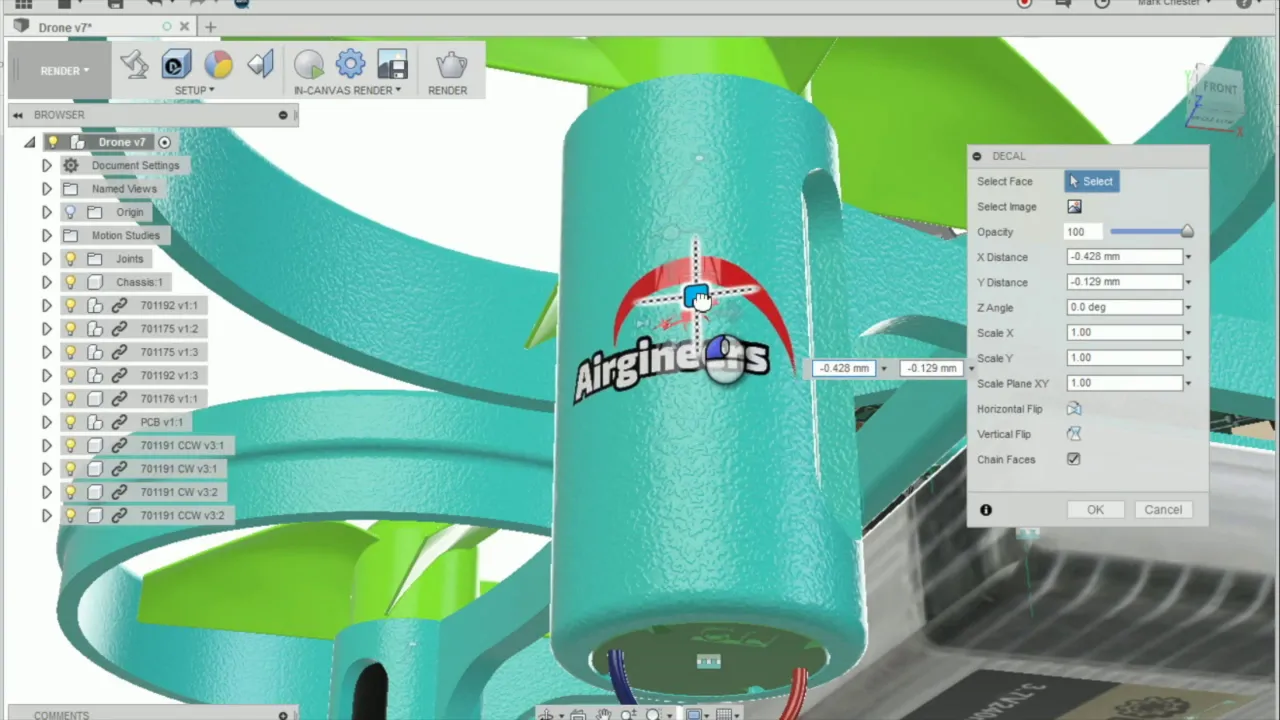
Task: Toggle the Chain Faces checkbox
Action: pos(1074,459)
